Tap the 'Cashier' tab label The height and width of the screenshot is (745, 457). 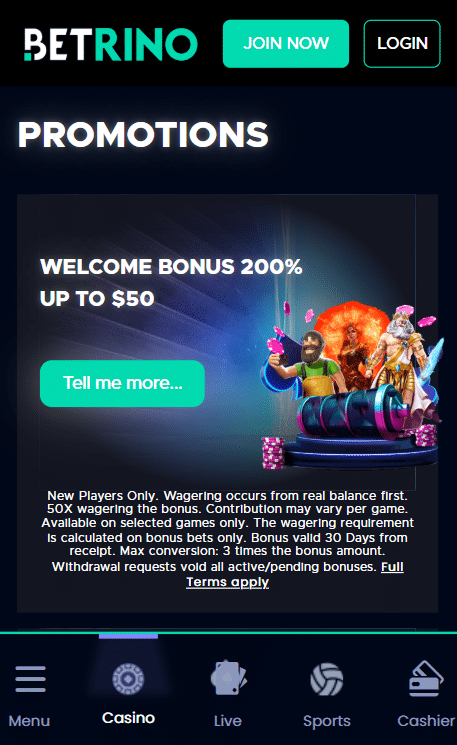point(426,721)
